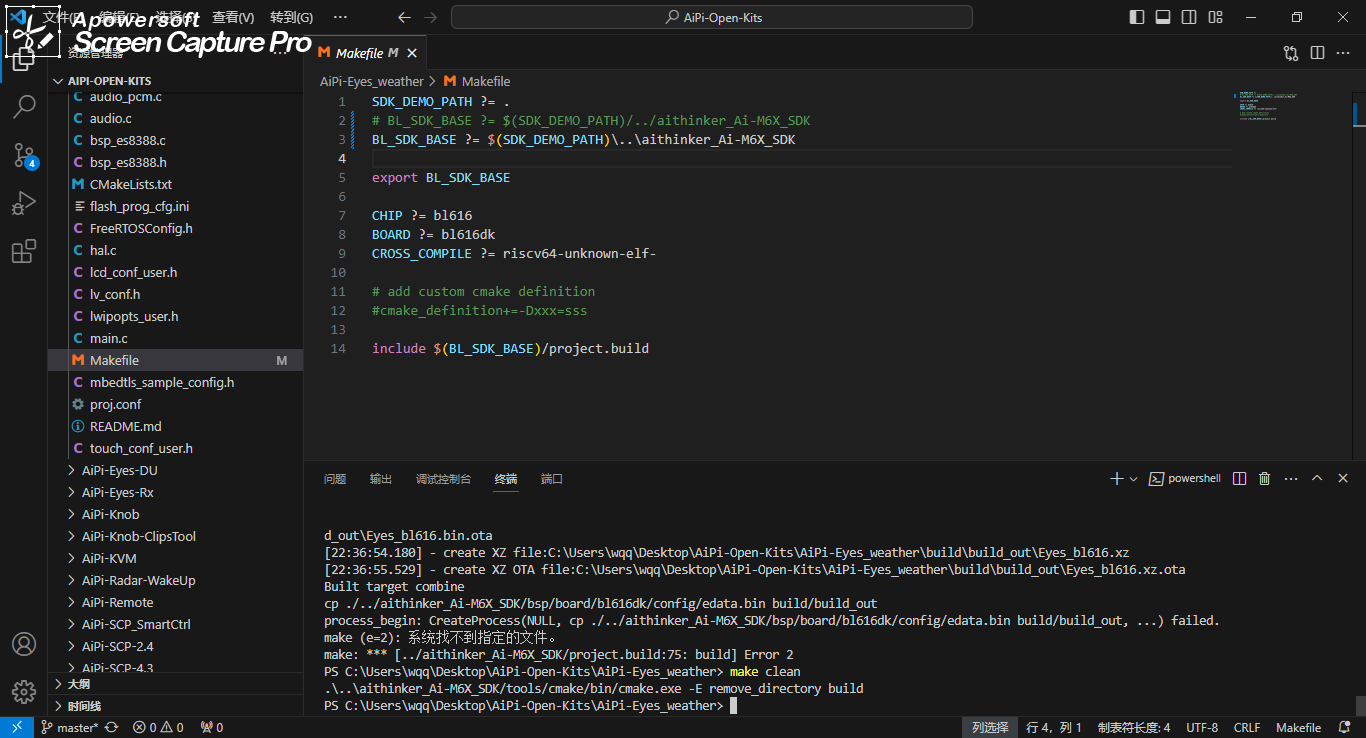
Task: Select the powershell terminal instance
Action: (x=1185, y=479)
